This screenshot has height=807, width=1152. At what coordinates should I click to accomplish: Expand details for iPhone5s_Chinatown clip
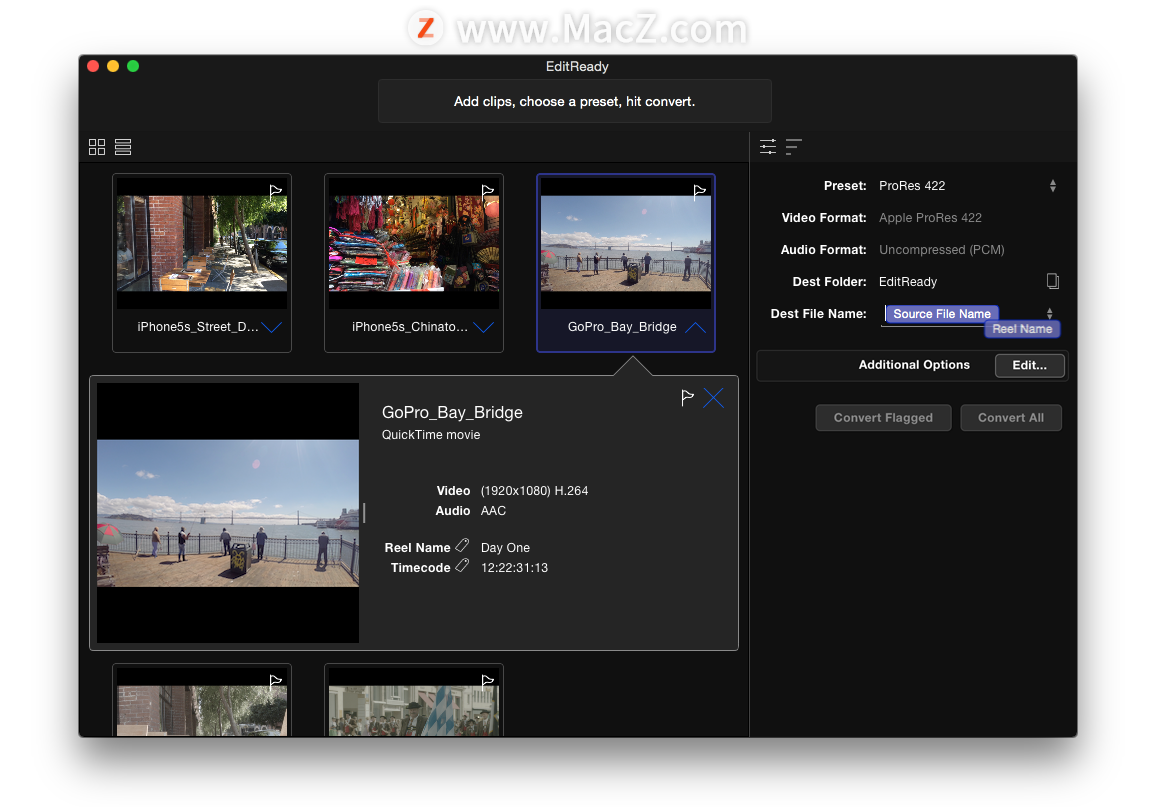tap(483, 327)
